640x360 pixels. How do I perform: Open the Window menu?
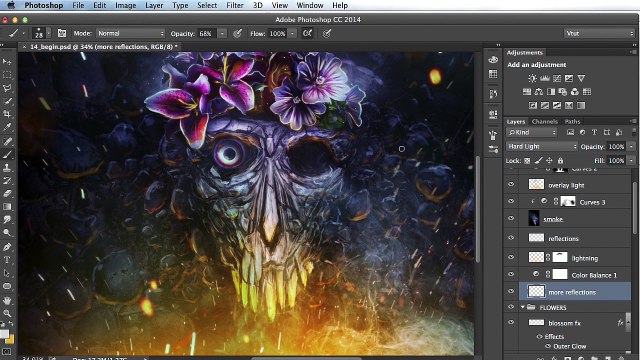click(x=310, y=5)
